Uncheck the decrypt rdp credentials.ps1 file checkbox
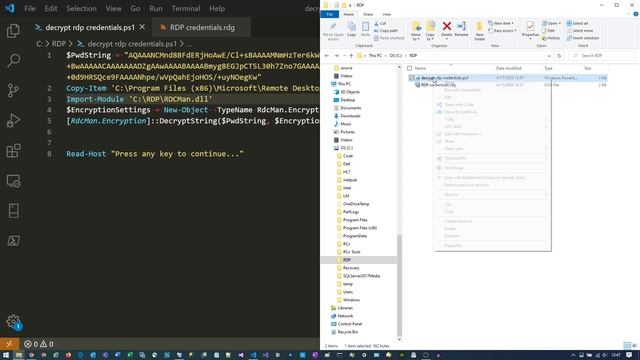This screenshot has width=640, height=360. [x=411, y=78]
